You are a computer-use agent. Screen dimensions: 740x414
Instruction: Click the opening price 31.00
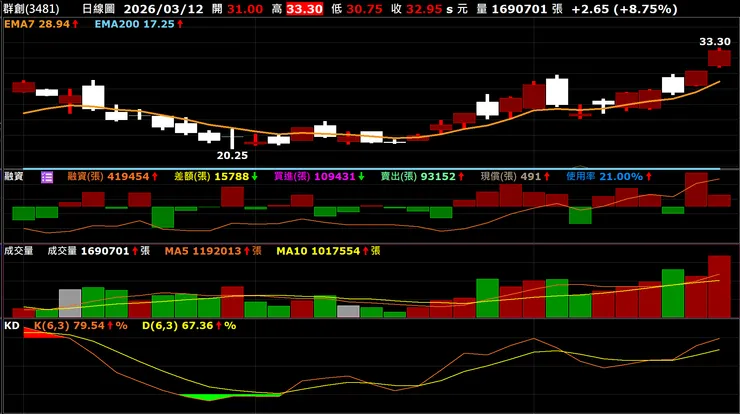pyautogui.click(x=245, y=9)
